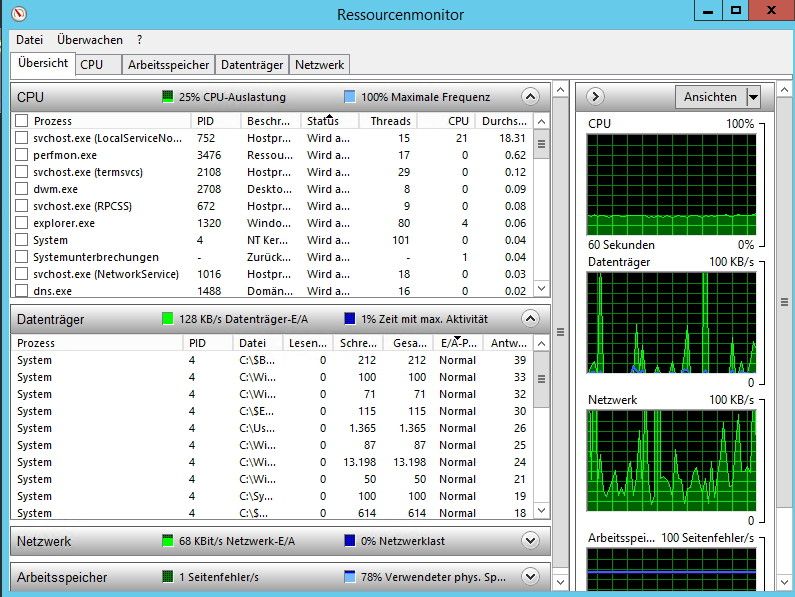Click the Netzwerk activity graph
The width and height of the screenshot is (795, 597).
[x=671, y=461]
